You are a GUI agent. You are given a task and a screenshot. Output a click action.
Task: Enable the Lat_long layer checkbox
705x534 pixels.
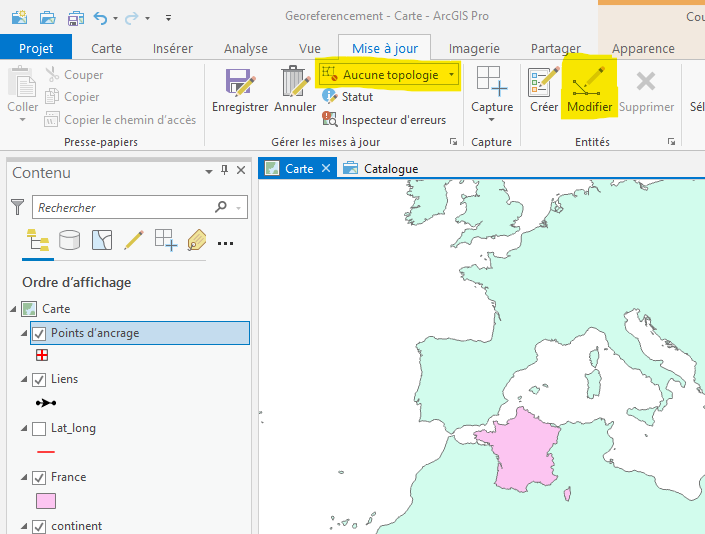tap(40, 428)
